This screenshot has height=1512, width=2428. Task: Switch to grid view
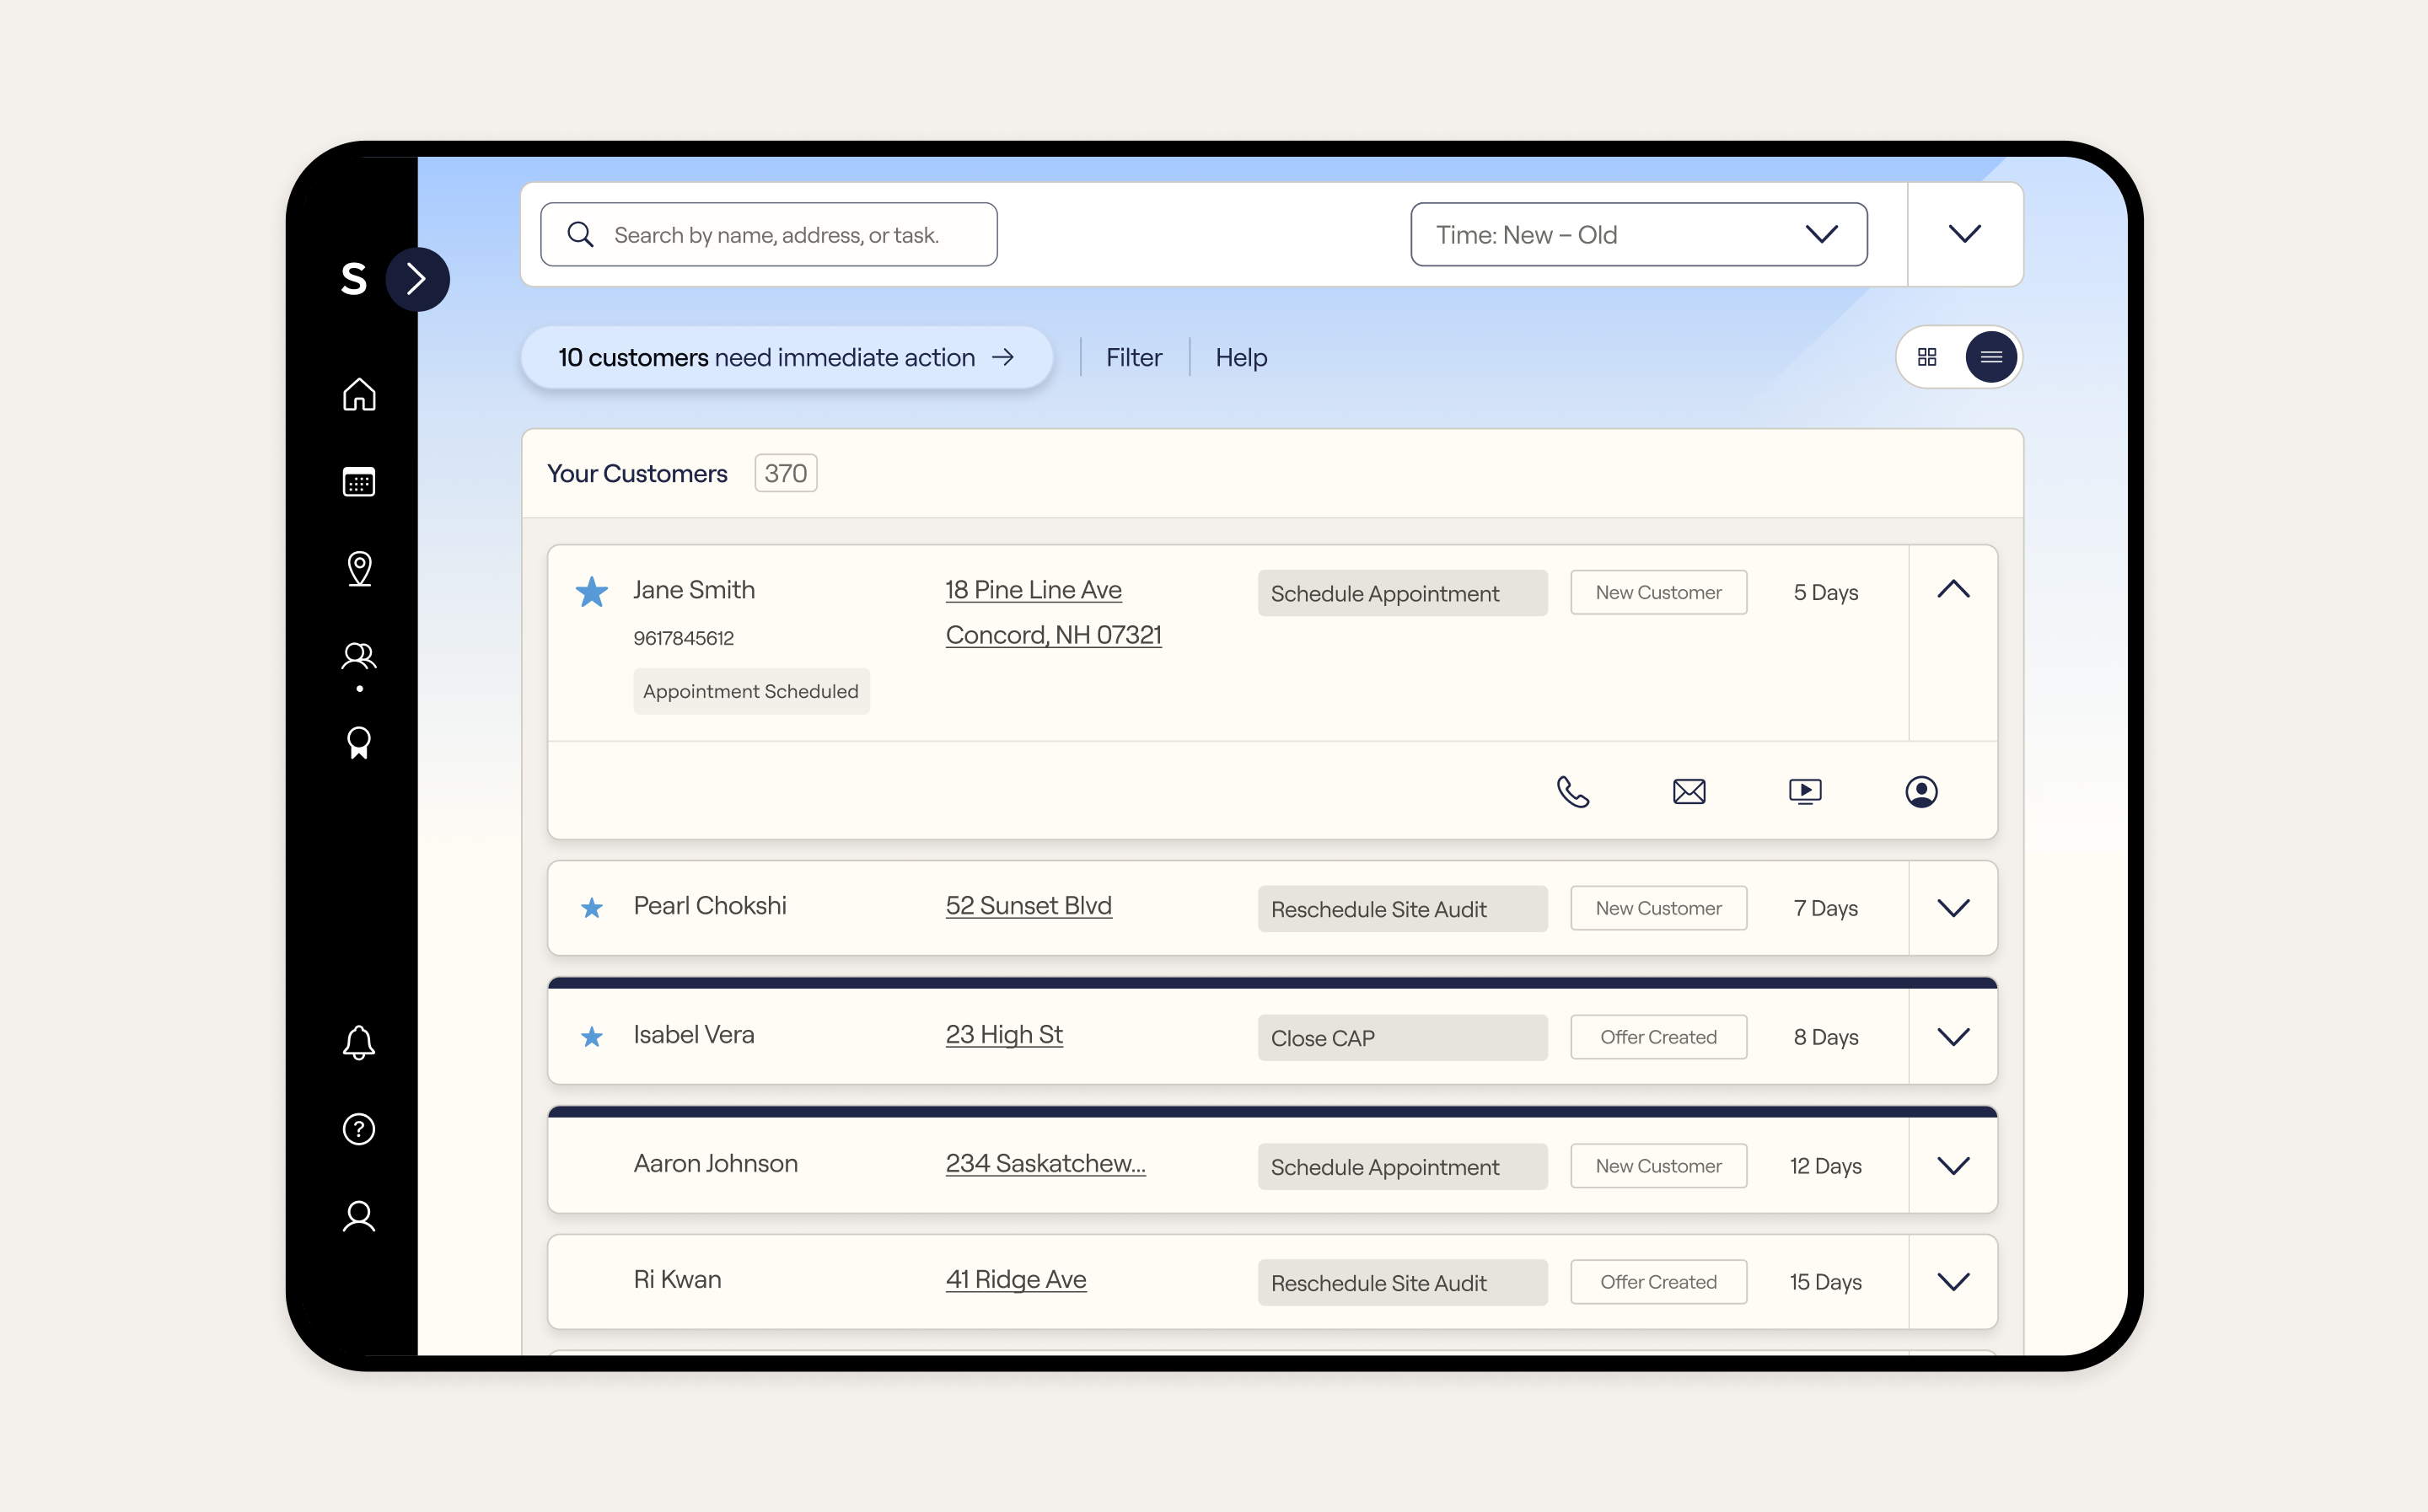pyautogui.click(x=1927, y=357)
